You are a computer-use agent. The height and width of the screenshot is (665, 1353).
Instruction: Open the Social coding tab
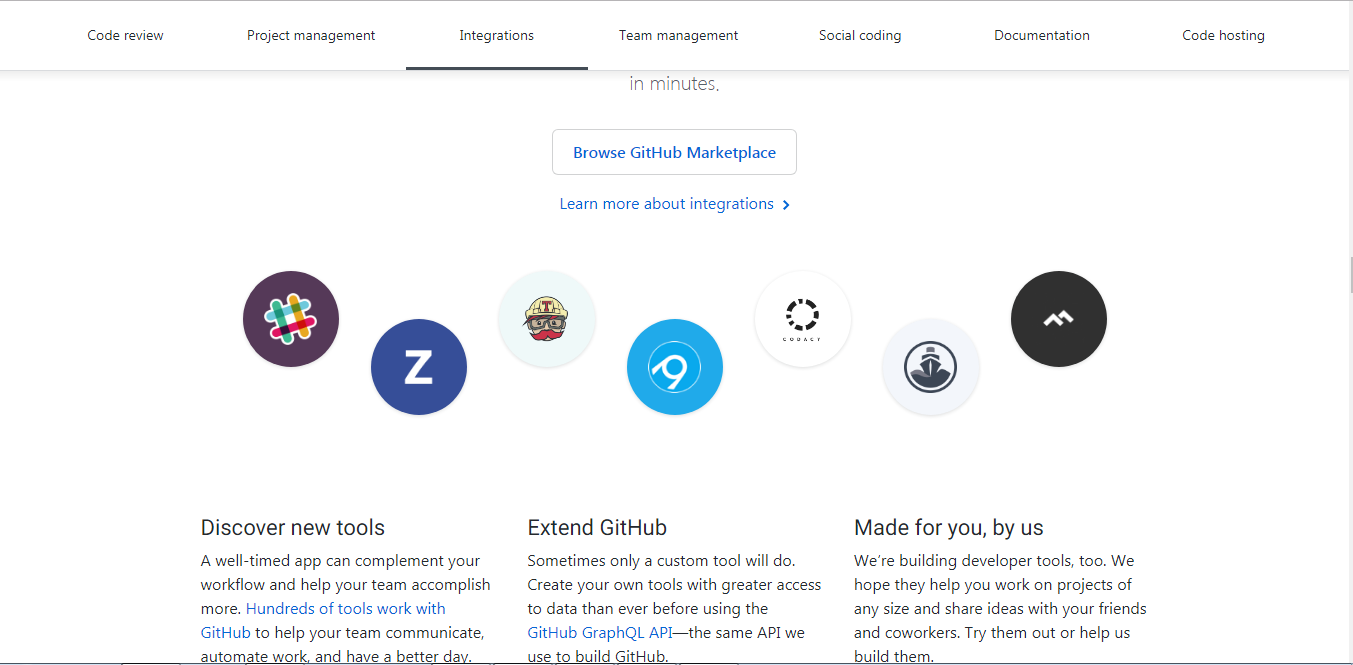point(860,35)
